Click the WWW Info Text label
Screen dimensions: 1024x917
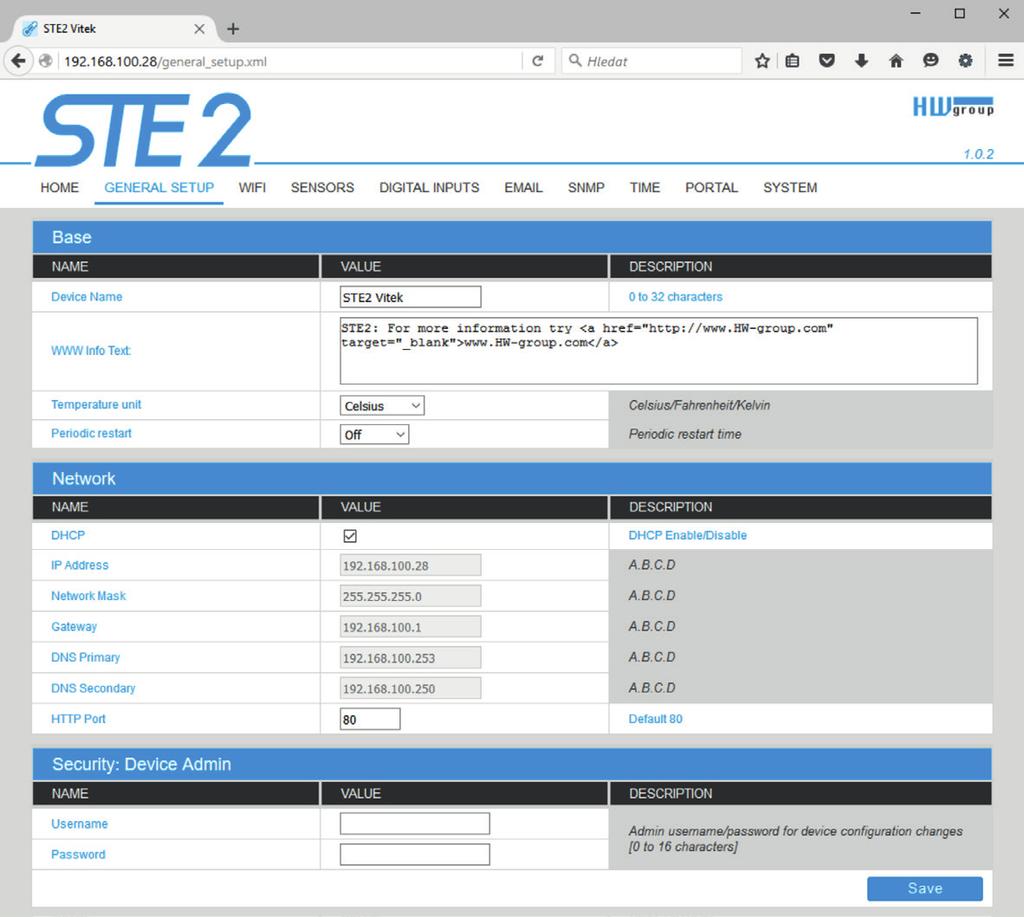pyautogui.click(x=91, y=351)
